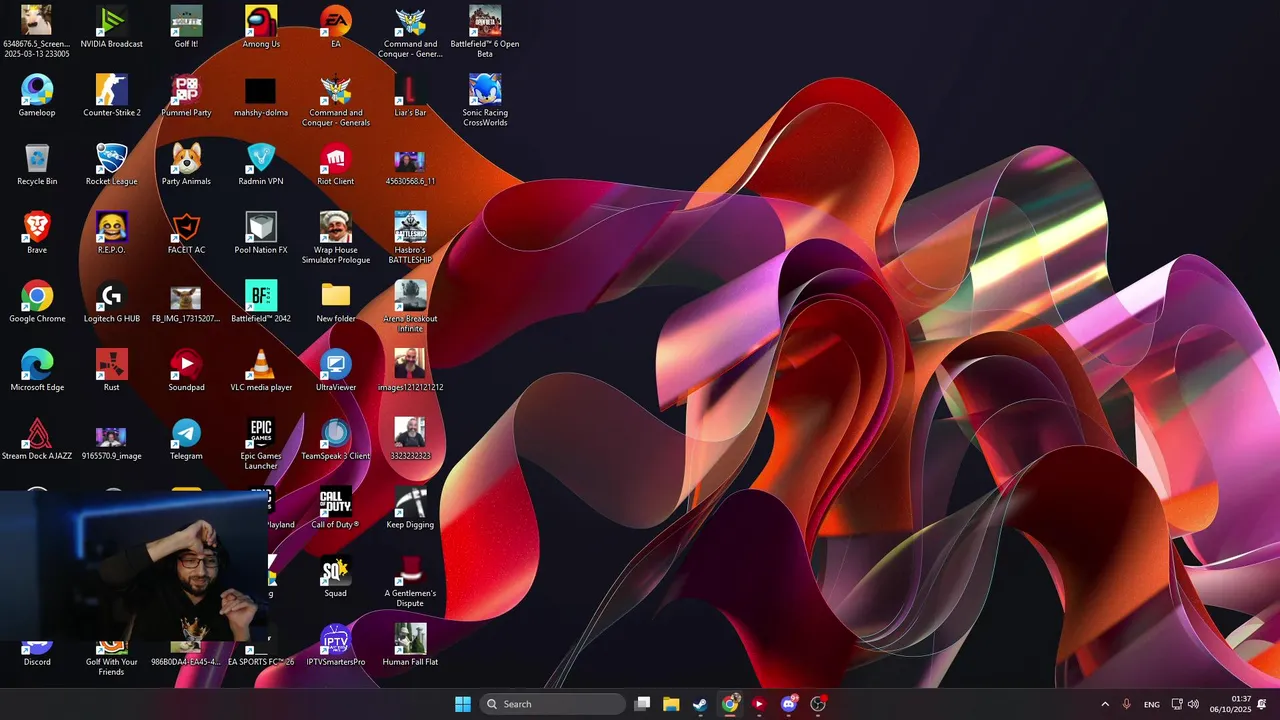Open the Google Chrome desktop shortcut
Screen dimensions: 1280x720
(x=37, y=302)
